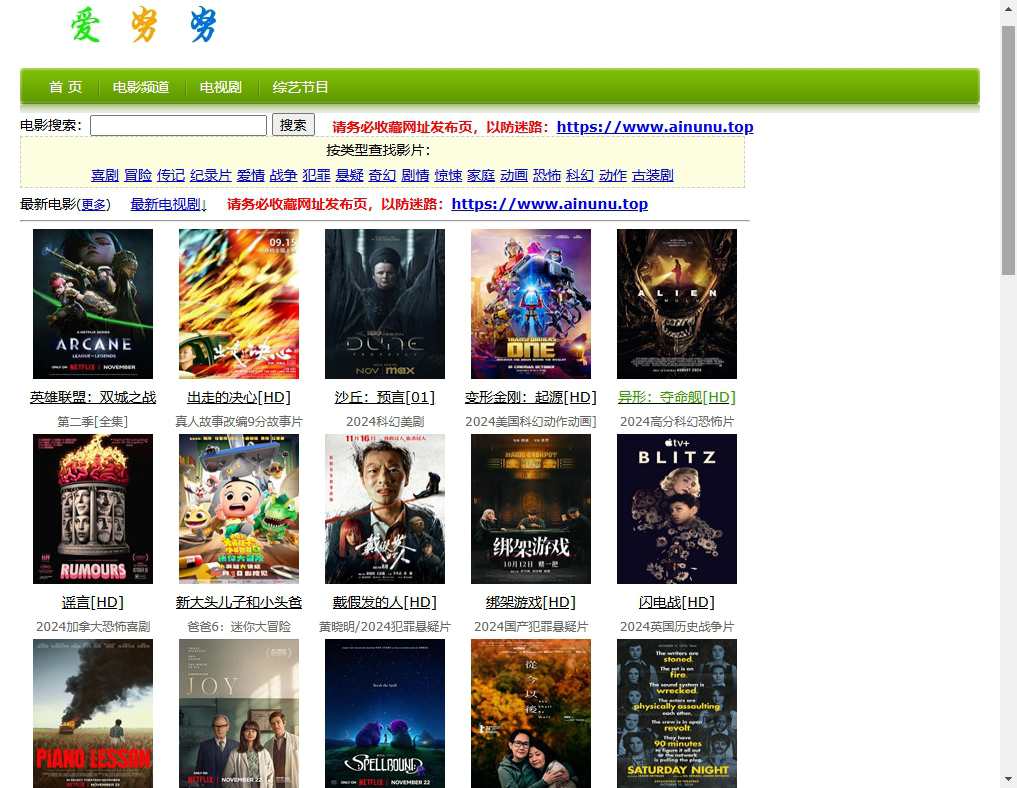Open the Arcane poster thumbnail
The height and width of the screenshot is (788, 1017).
pyautogui.click(x=93, y=304)
